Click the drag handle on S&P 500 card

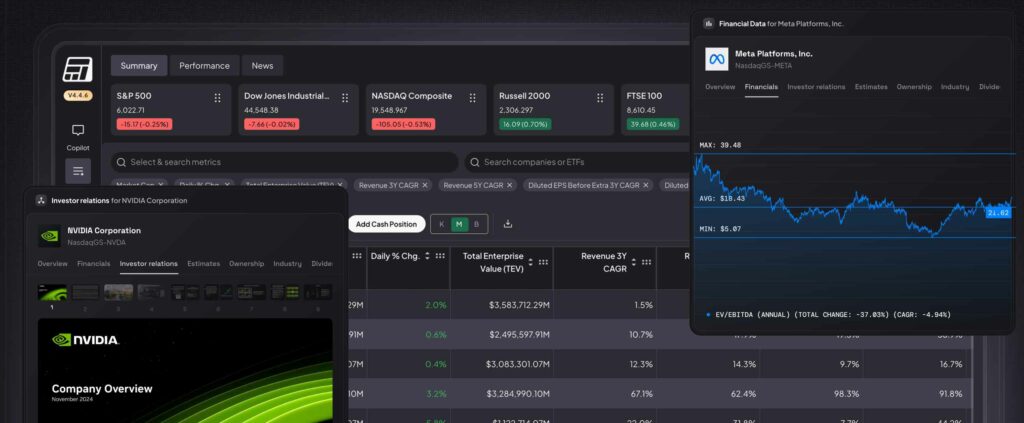click(217, 97)
